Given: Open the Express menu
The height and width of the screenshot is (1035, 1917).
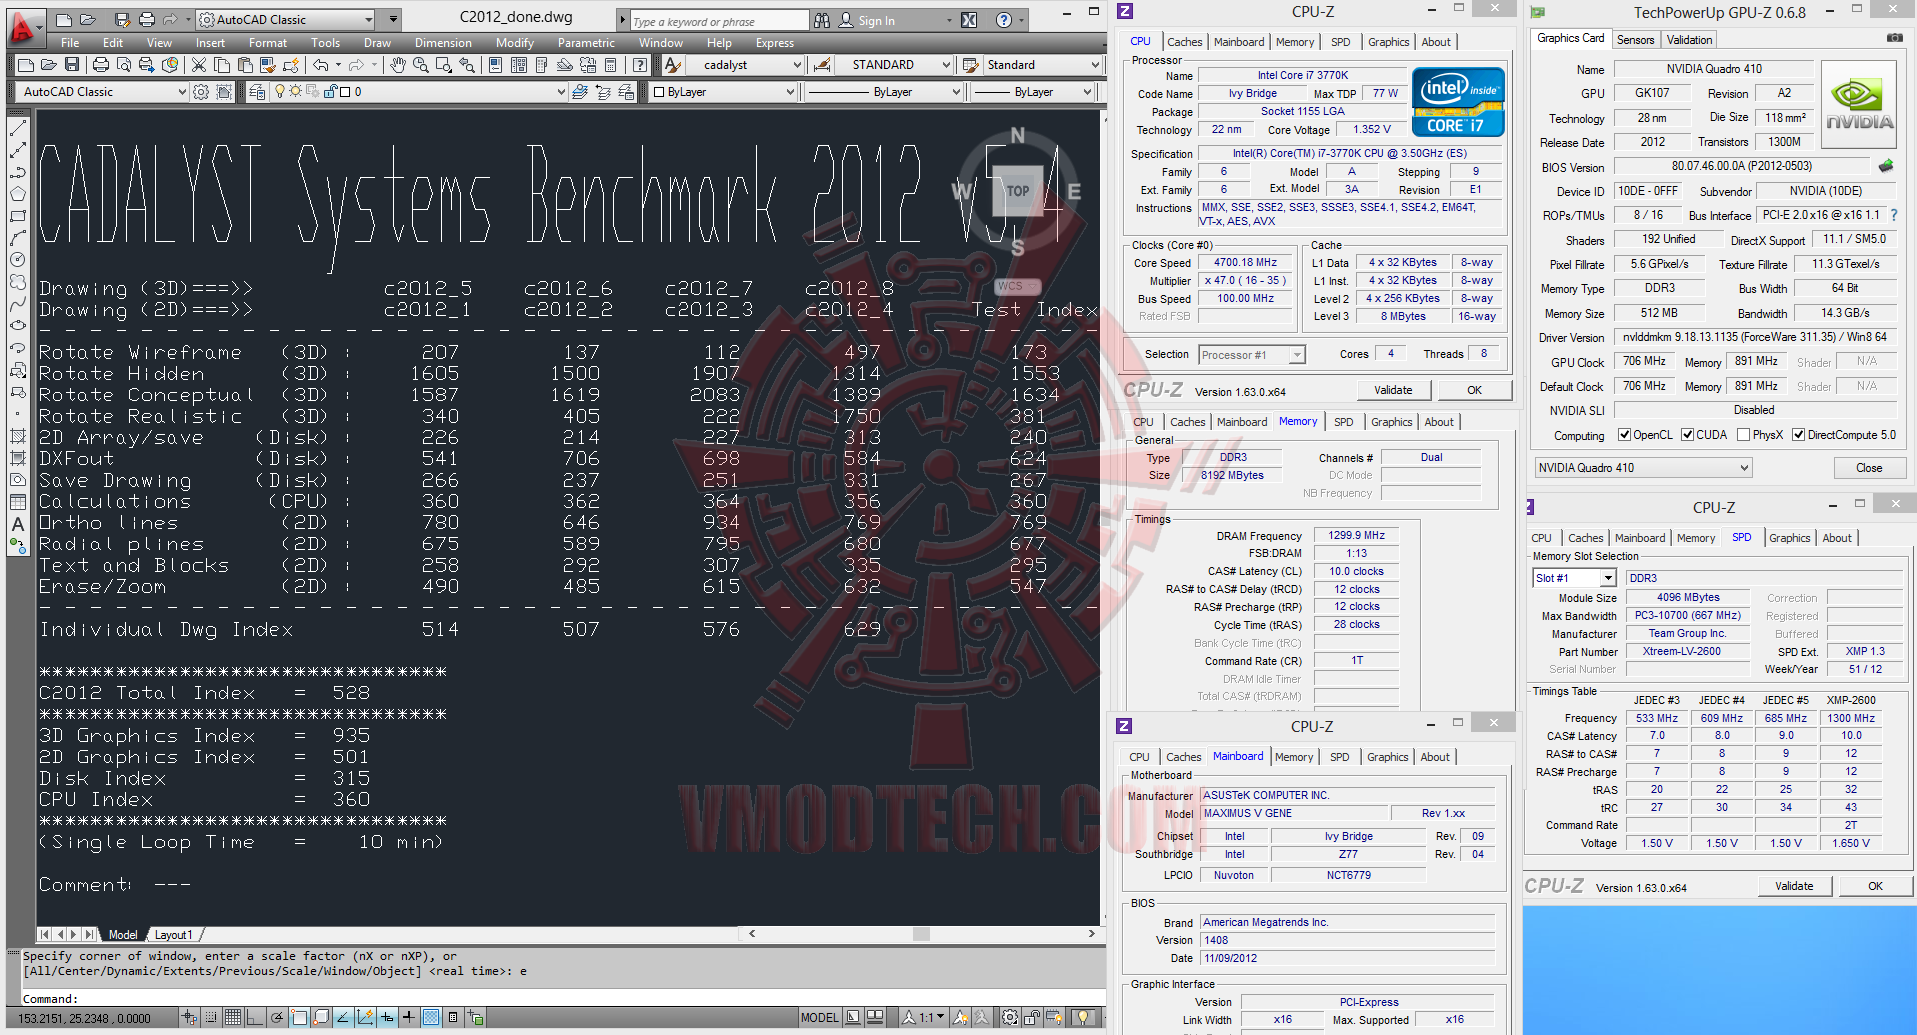Looking at the screenshot, I should tap(774, 43).
